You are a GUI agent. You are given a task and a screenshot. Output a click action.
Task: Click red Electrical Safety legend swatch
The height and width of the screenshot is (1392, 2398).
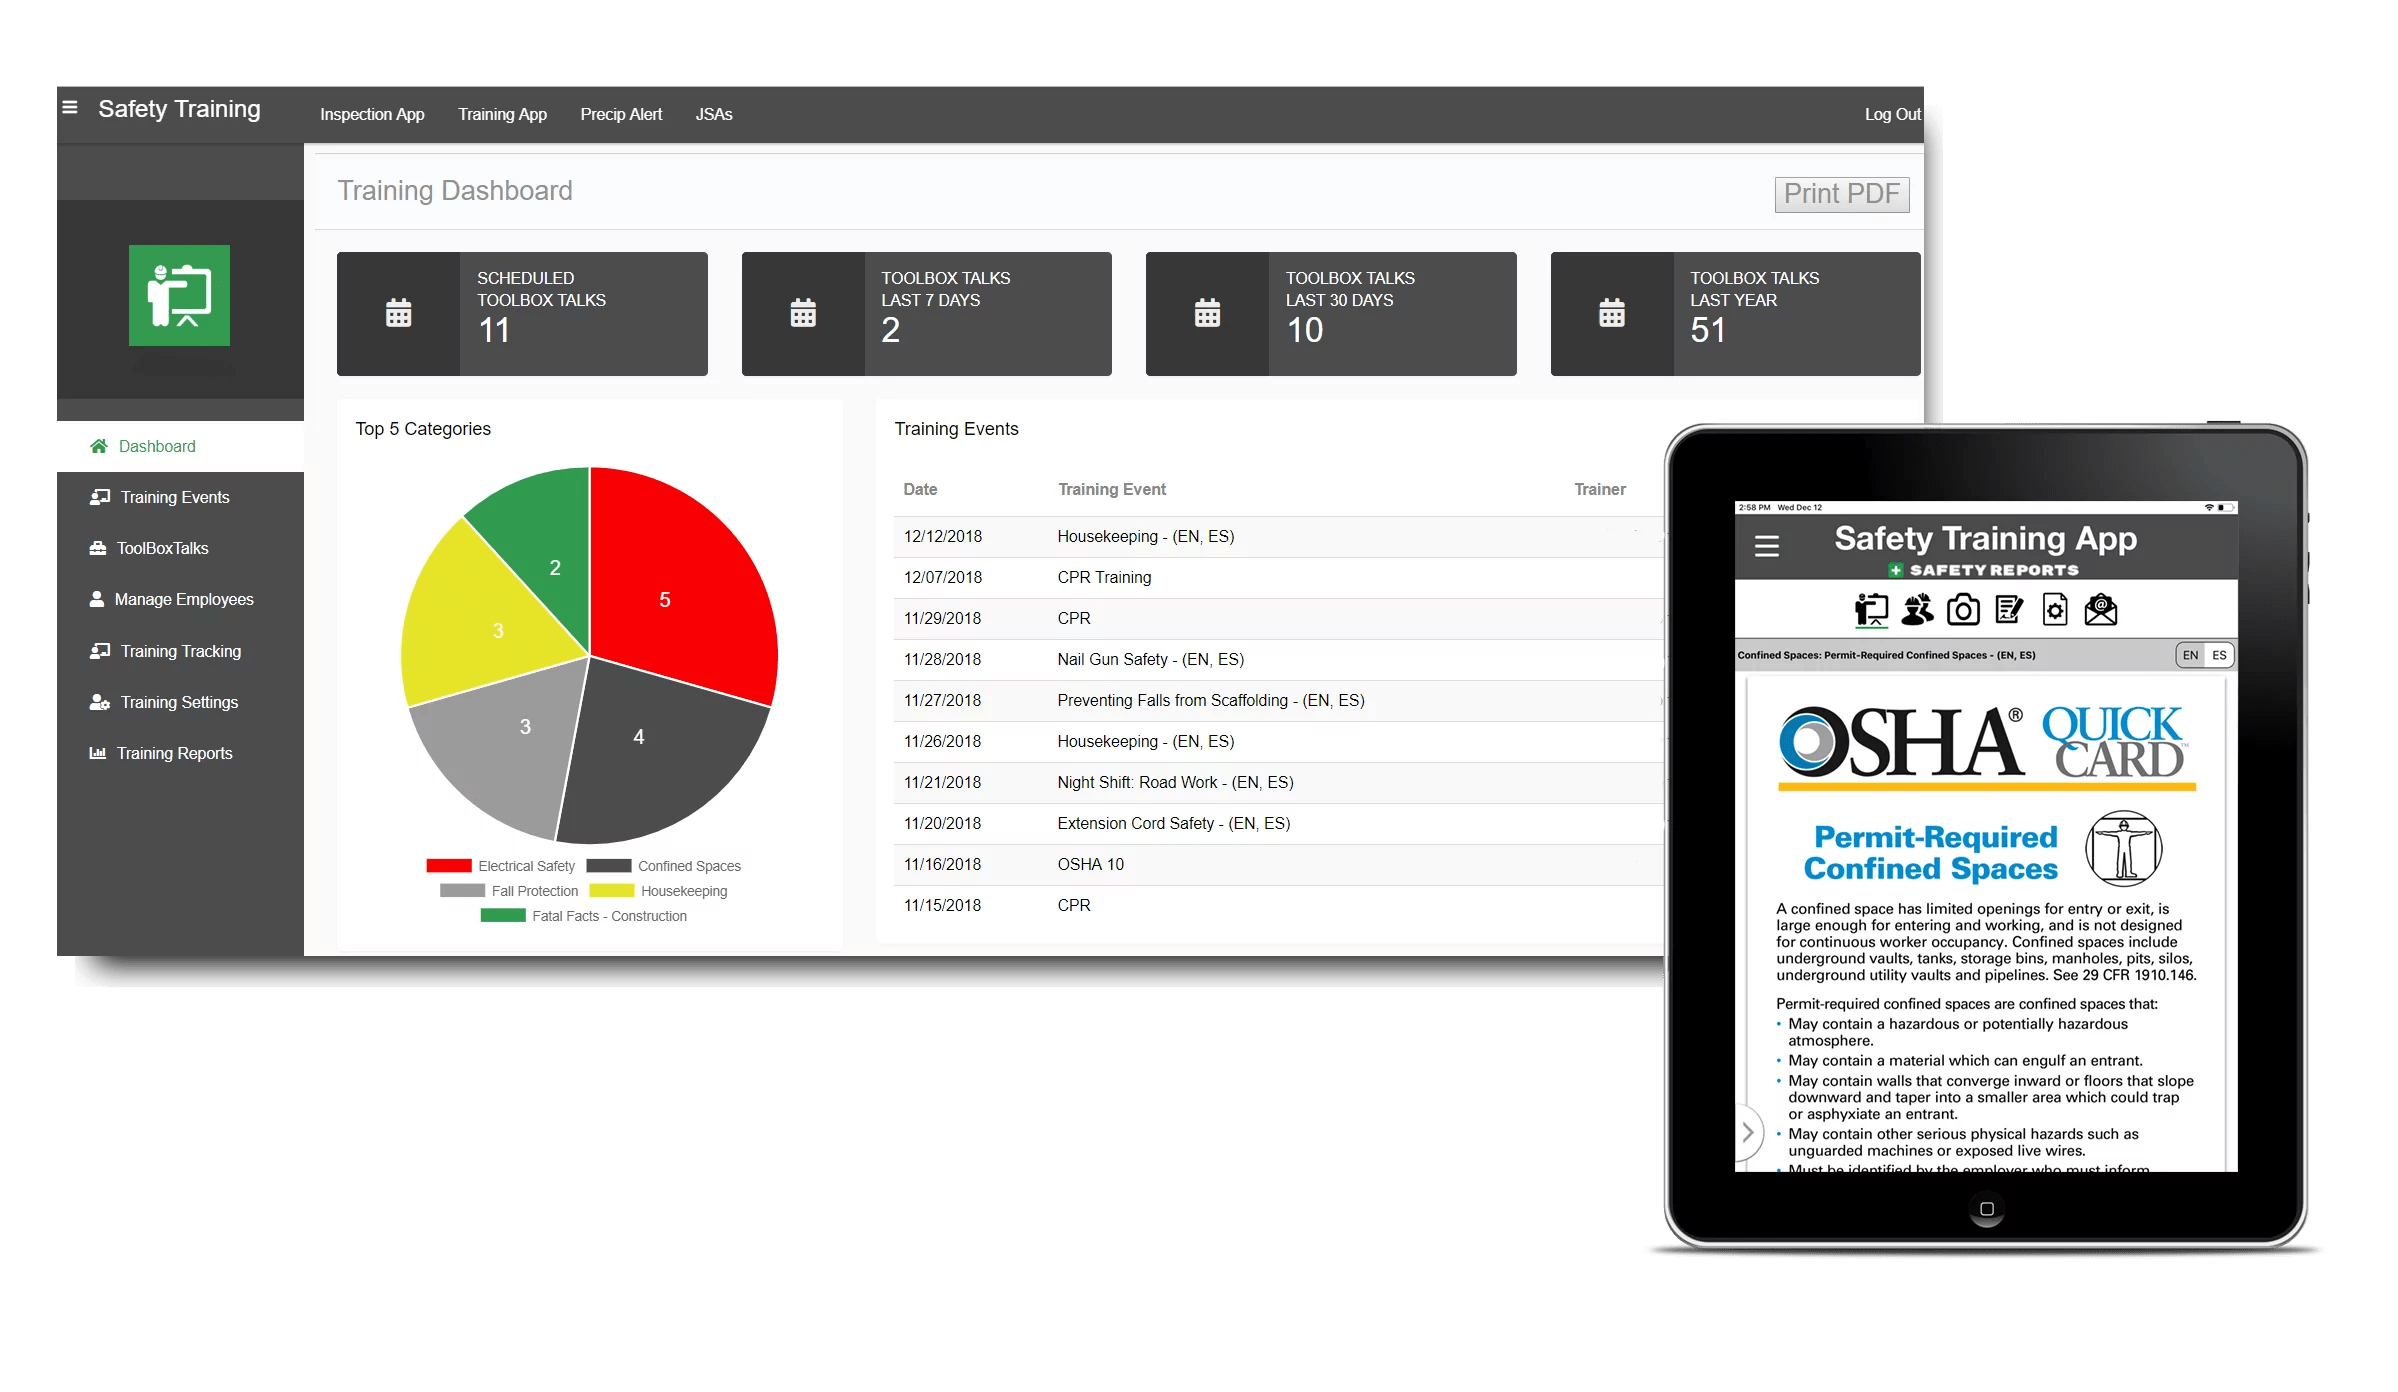(449, 866)
